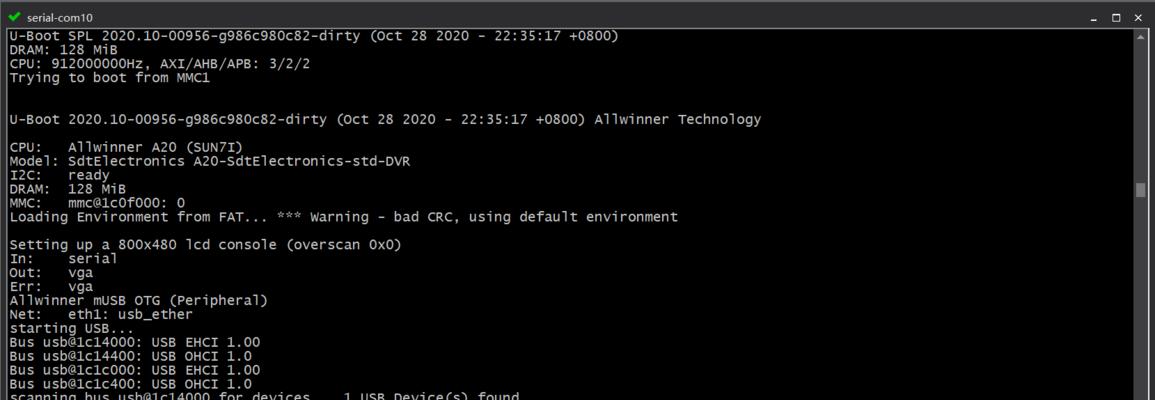
Task: Maximize the serial-com10 terminal window
Action: click(1116, 17)
